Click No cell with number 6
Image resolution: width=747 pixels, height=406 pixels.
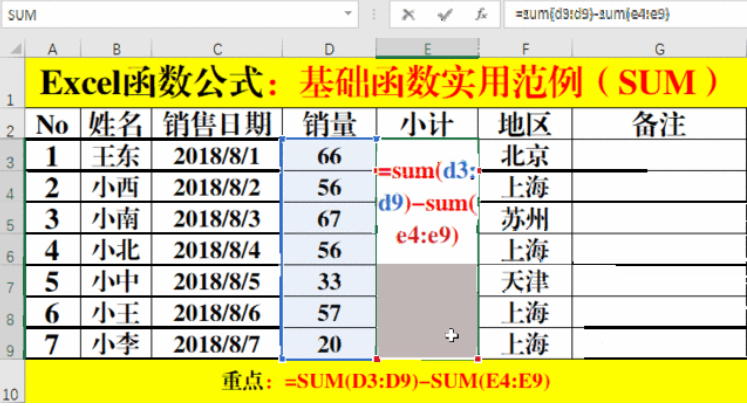click(x=53, y=313)
